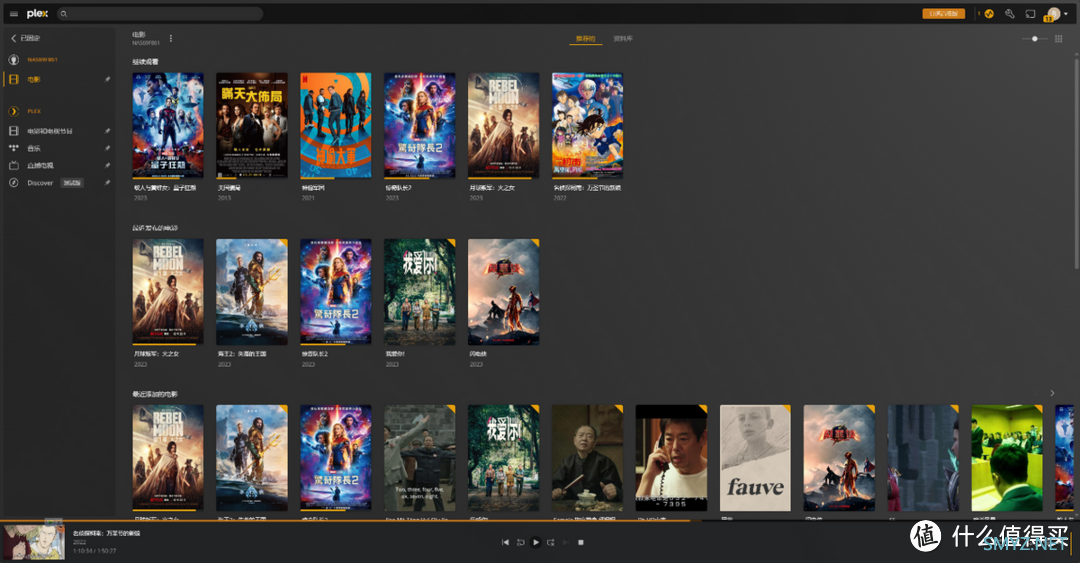Click the Continue Watching section heading
The image size is (1080, 563).
(145, 62)
